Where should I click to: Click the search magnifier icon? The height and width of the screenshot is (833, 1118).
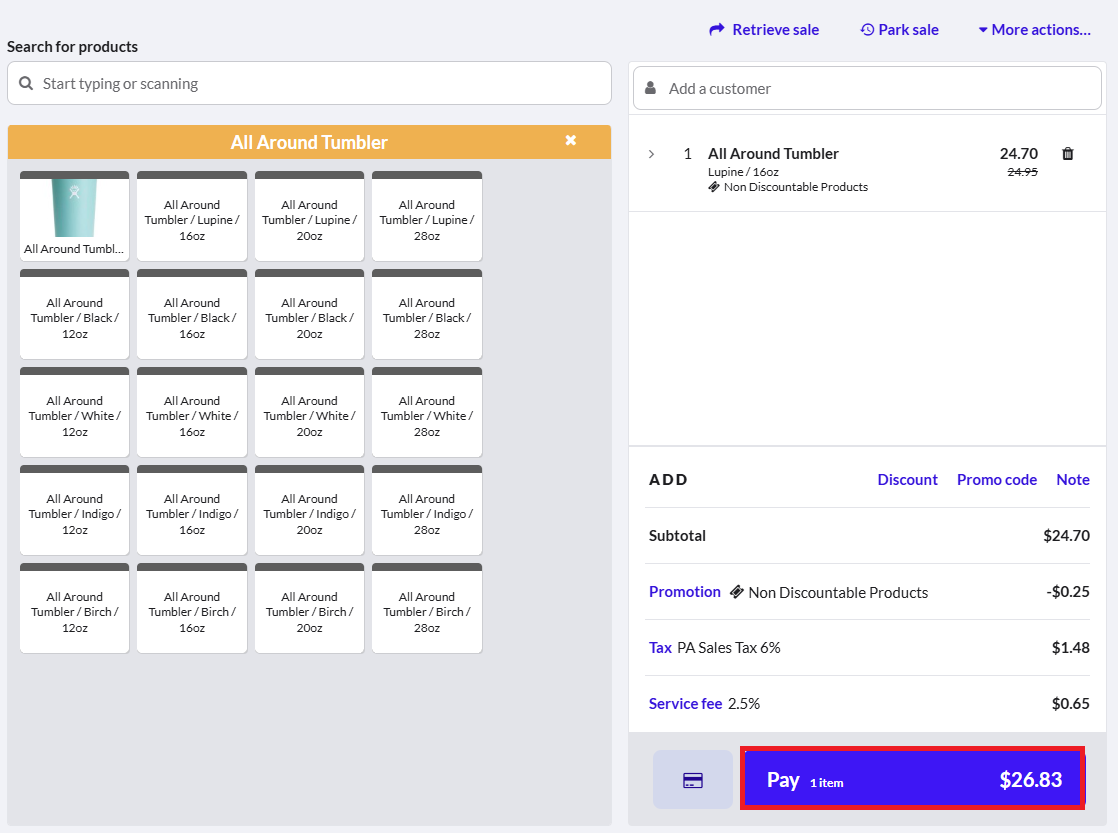(26, 83)
